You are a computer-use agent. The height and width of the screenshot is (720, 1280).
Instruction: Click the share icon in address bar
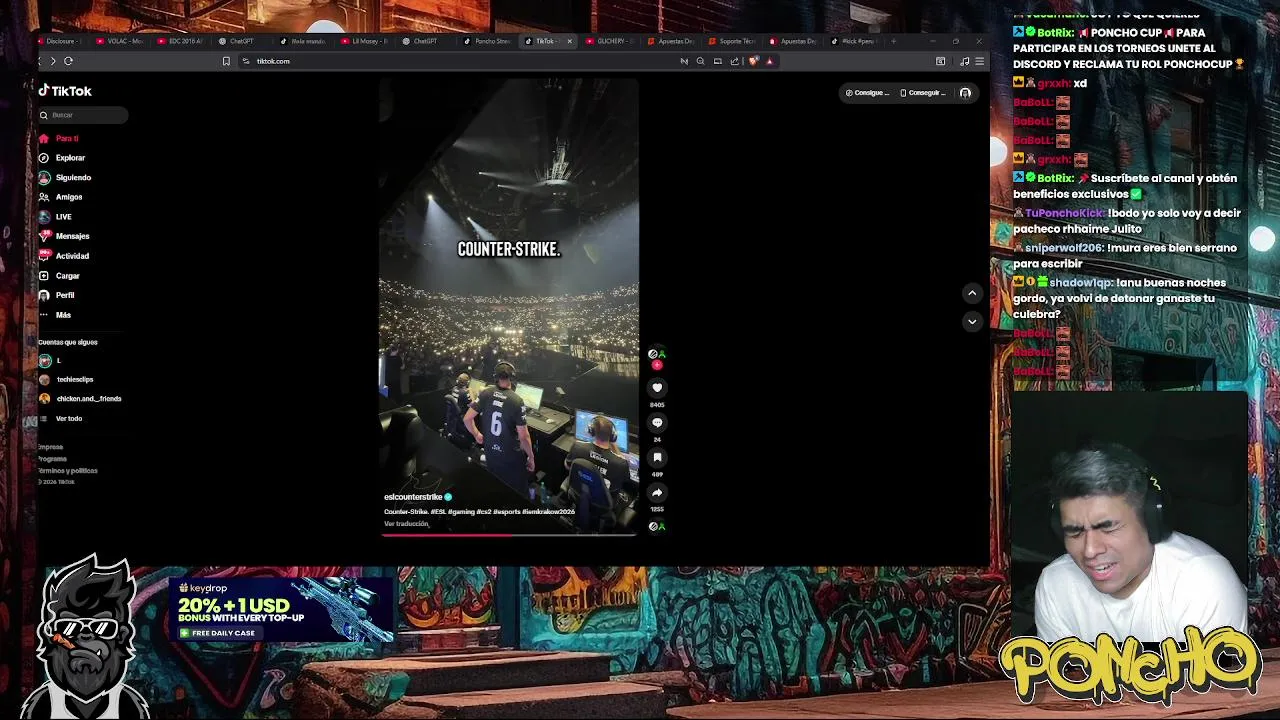pyautogui.click(x=734, y=61)
